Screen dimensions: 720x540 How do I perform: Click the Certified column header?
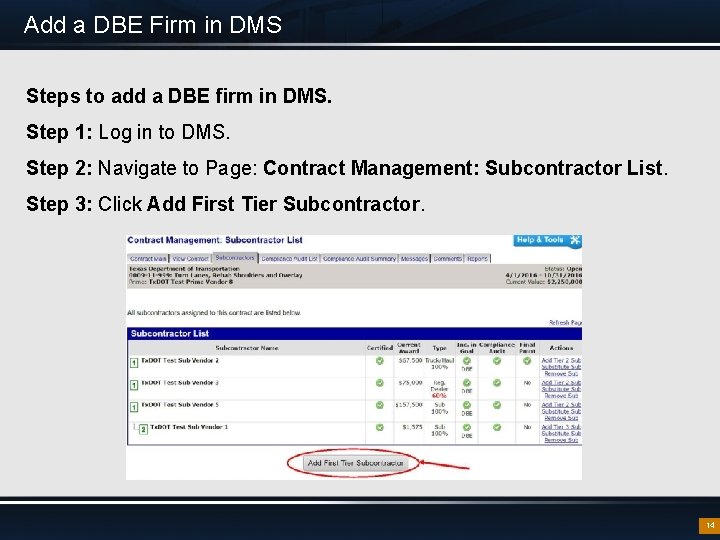coord(380,348)
